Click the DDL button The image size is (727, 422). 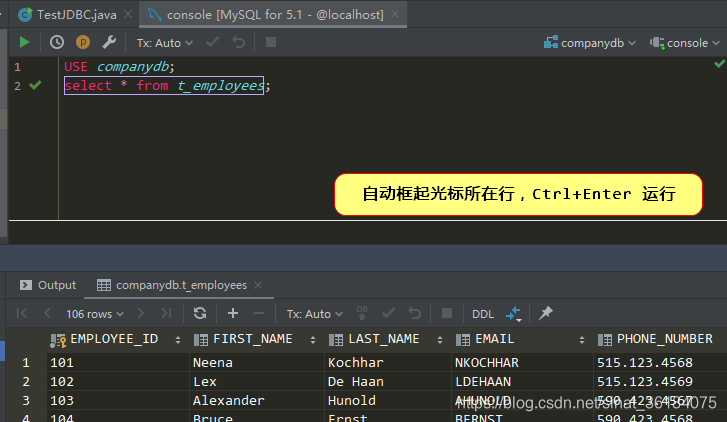pos(483,314)
